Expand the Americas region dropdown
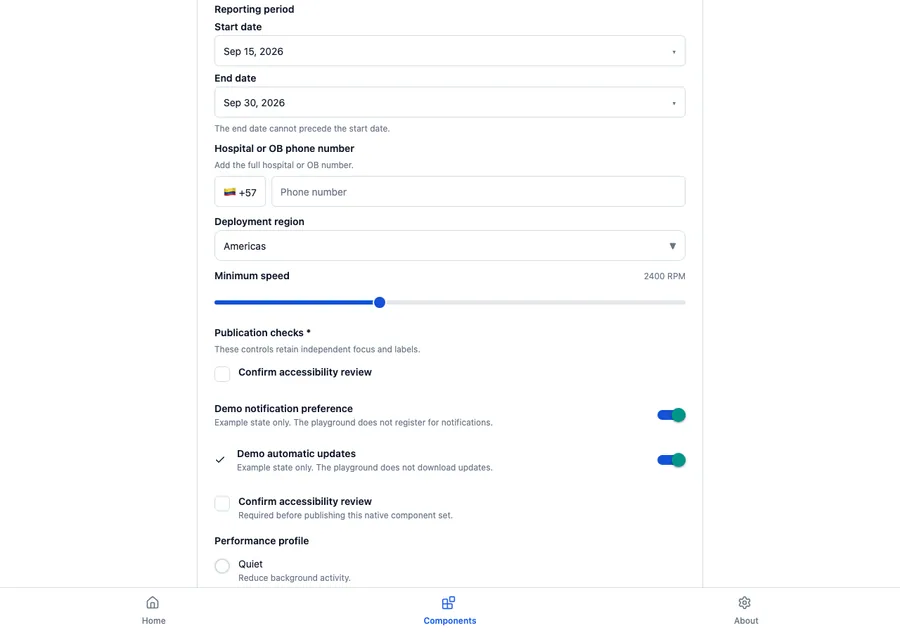The width and height of the screenshot is (900, 633). (x=449, y=246)
